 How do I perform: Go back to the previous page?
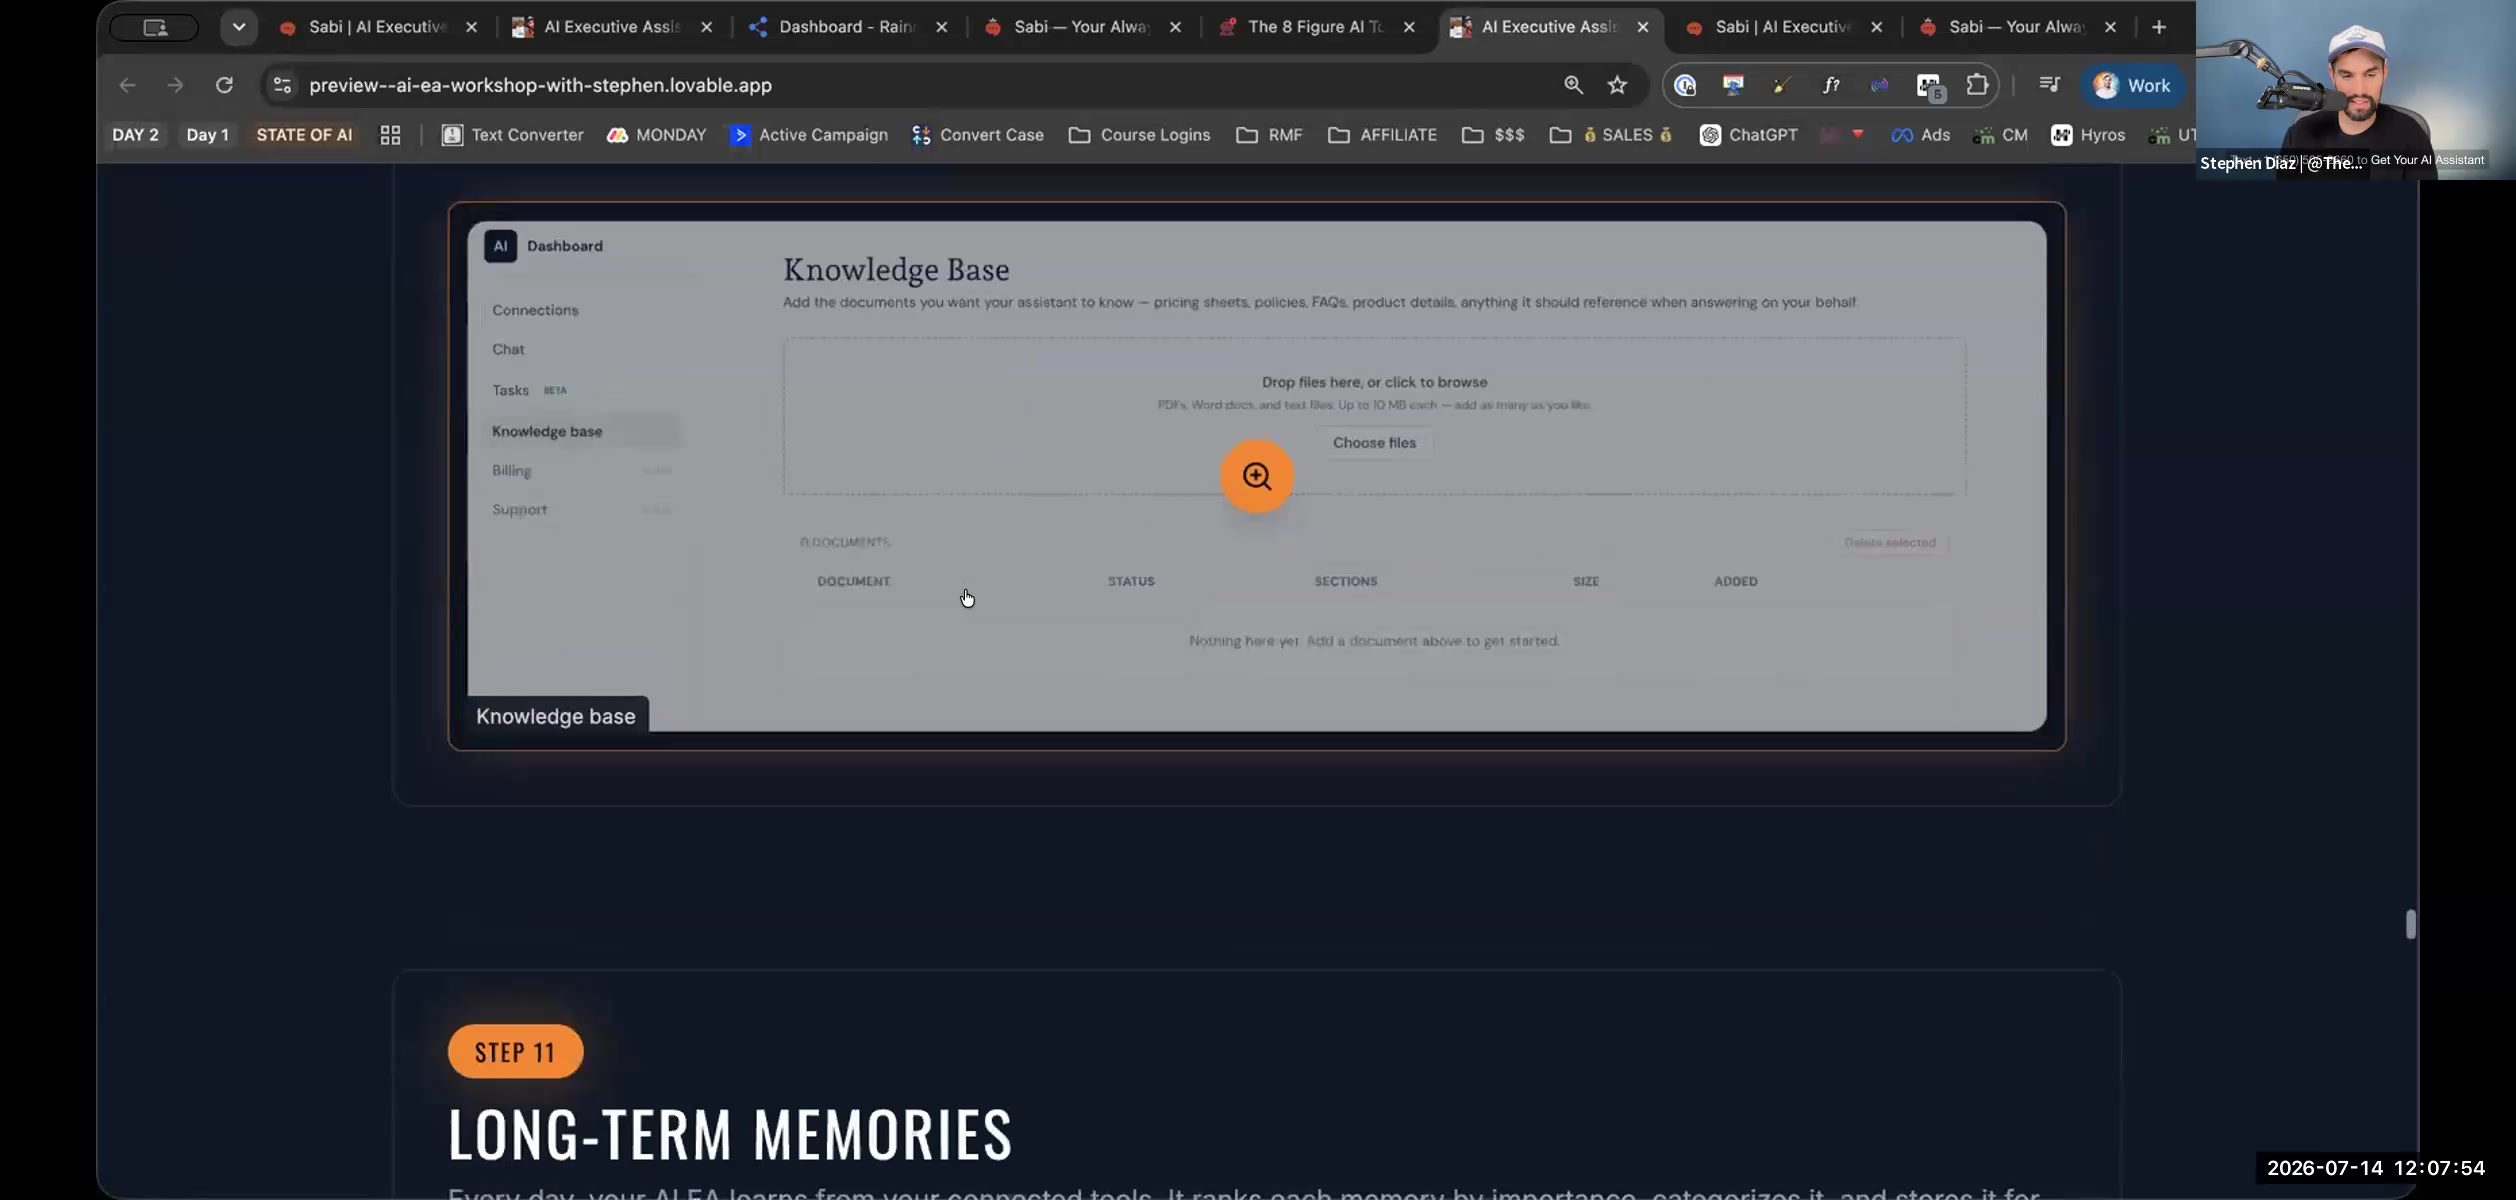click(127, 85)
